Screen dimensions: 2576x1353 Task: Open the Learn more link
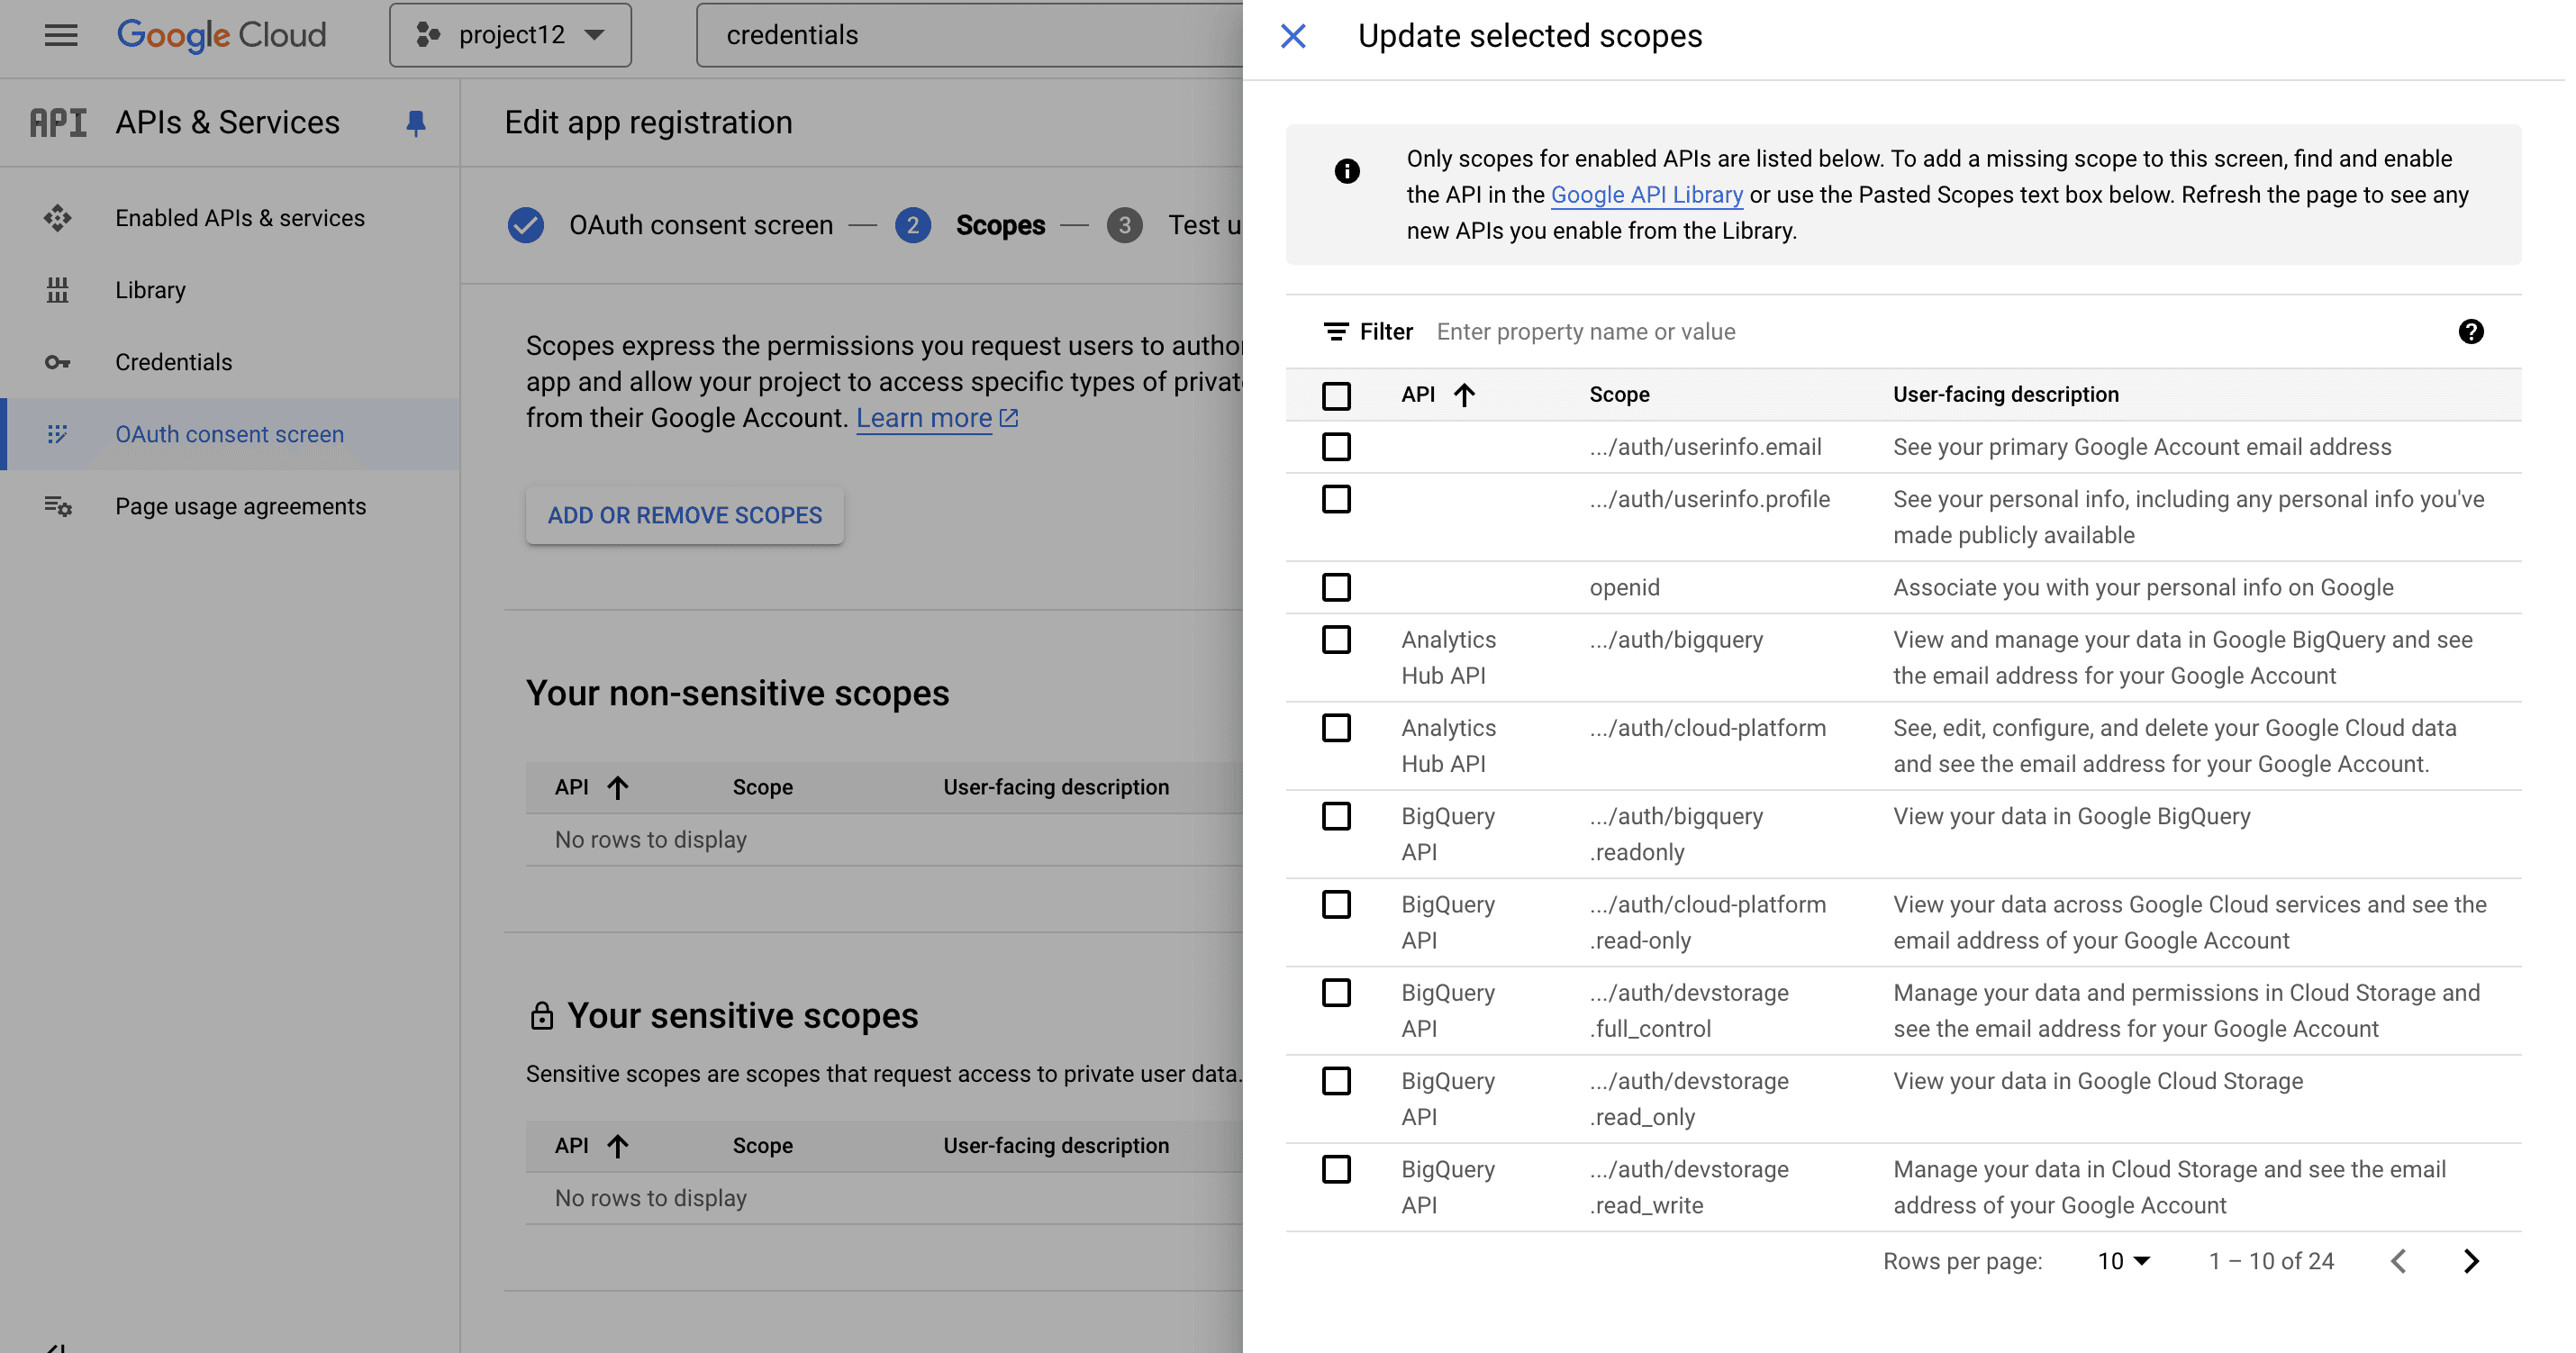(x=937, y=418)
